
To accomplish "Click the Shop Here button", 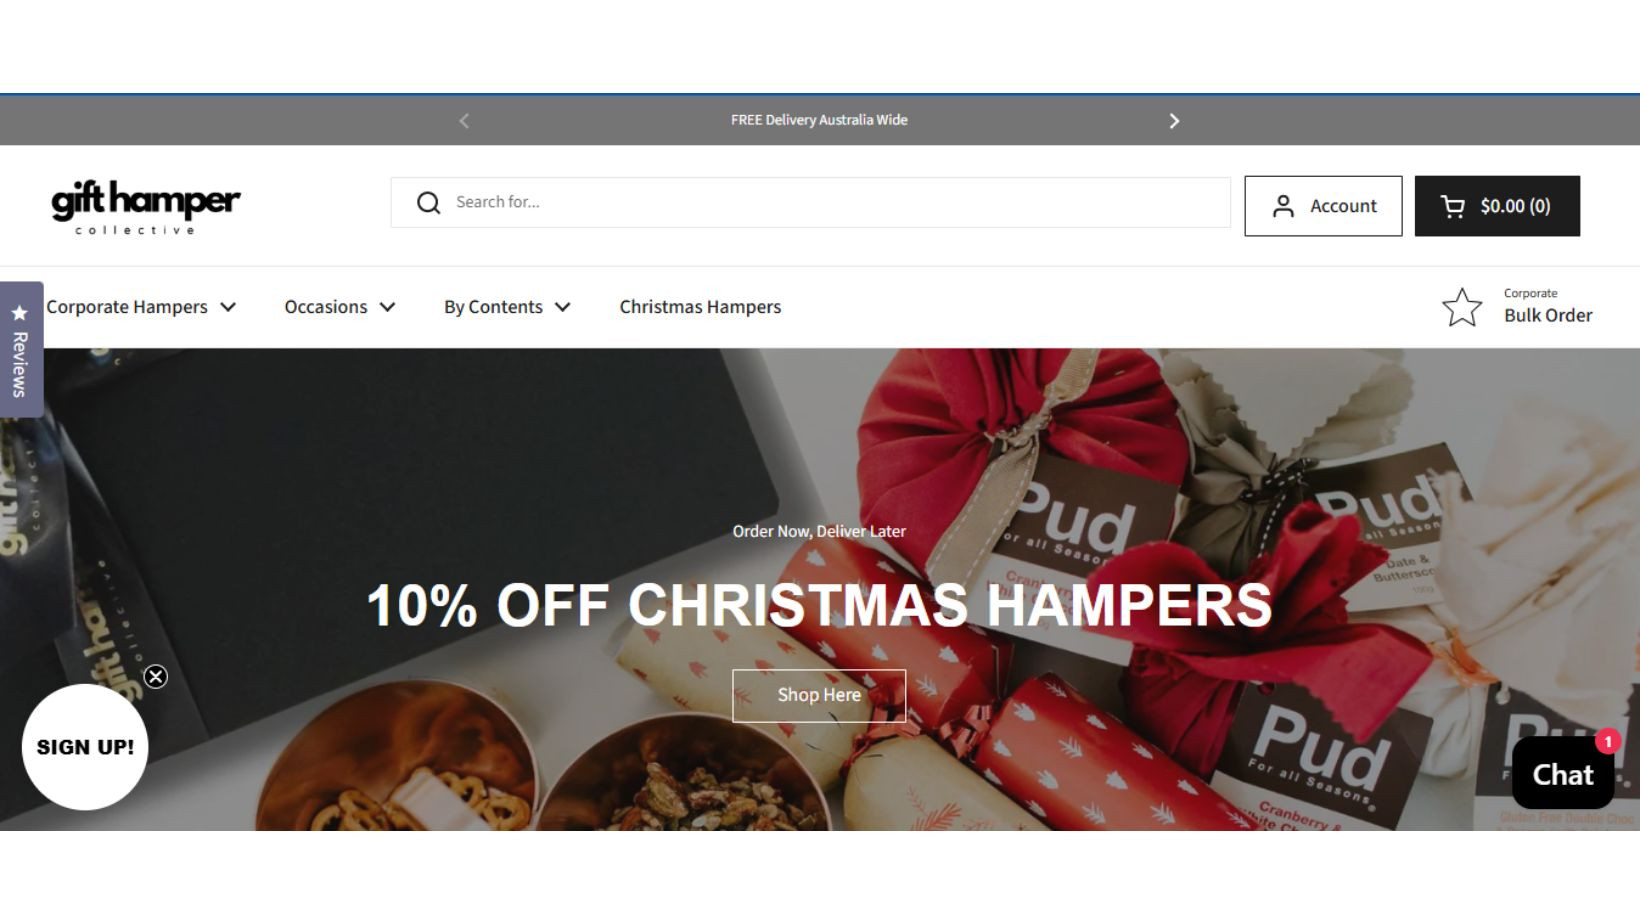I will [x=819, y=695].
